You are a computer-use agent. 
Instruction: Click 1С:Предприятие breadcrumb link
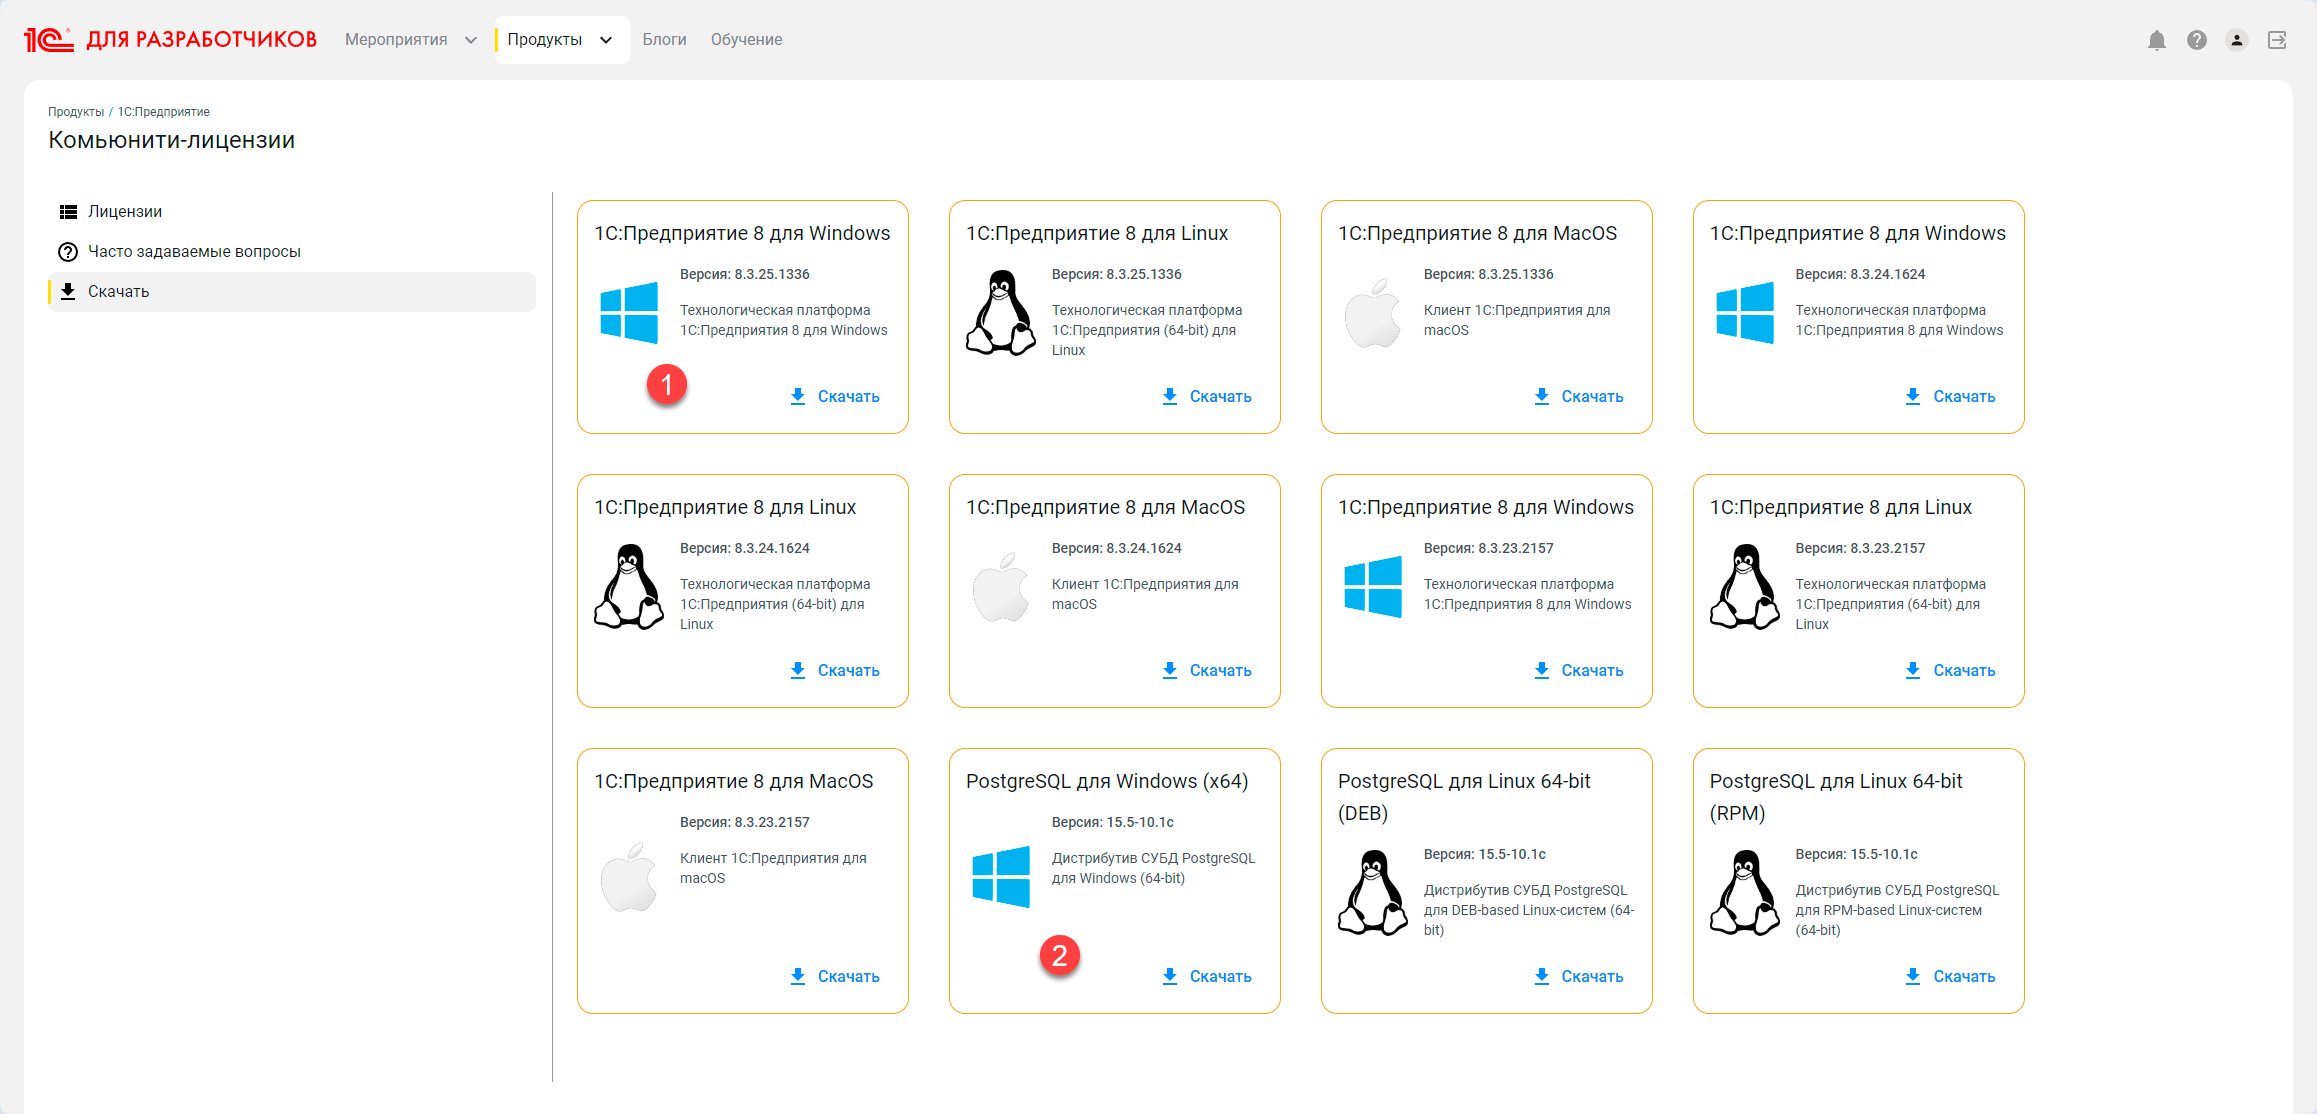163,112
